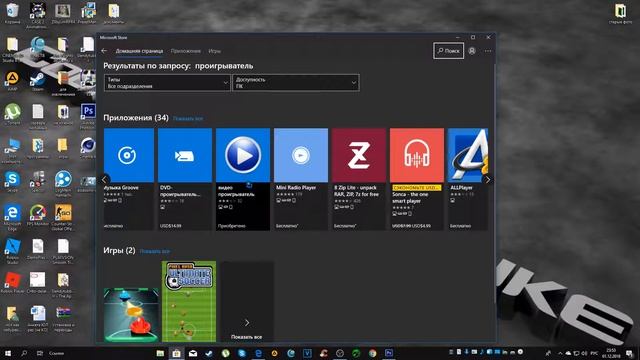Show all games link next to Игры (2)
640x360 pixels.
coord(154,251)
